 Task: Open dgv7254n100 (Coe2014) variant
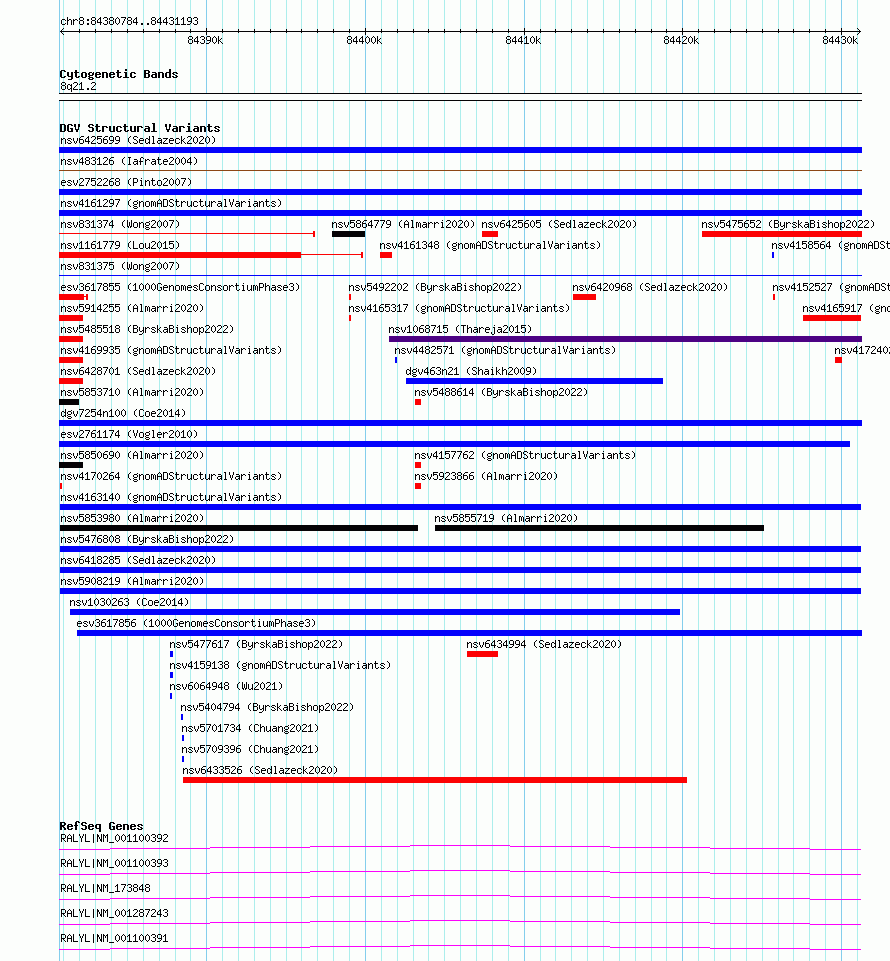(x=123, y=413)
